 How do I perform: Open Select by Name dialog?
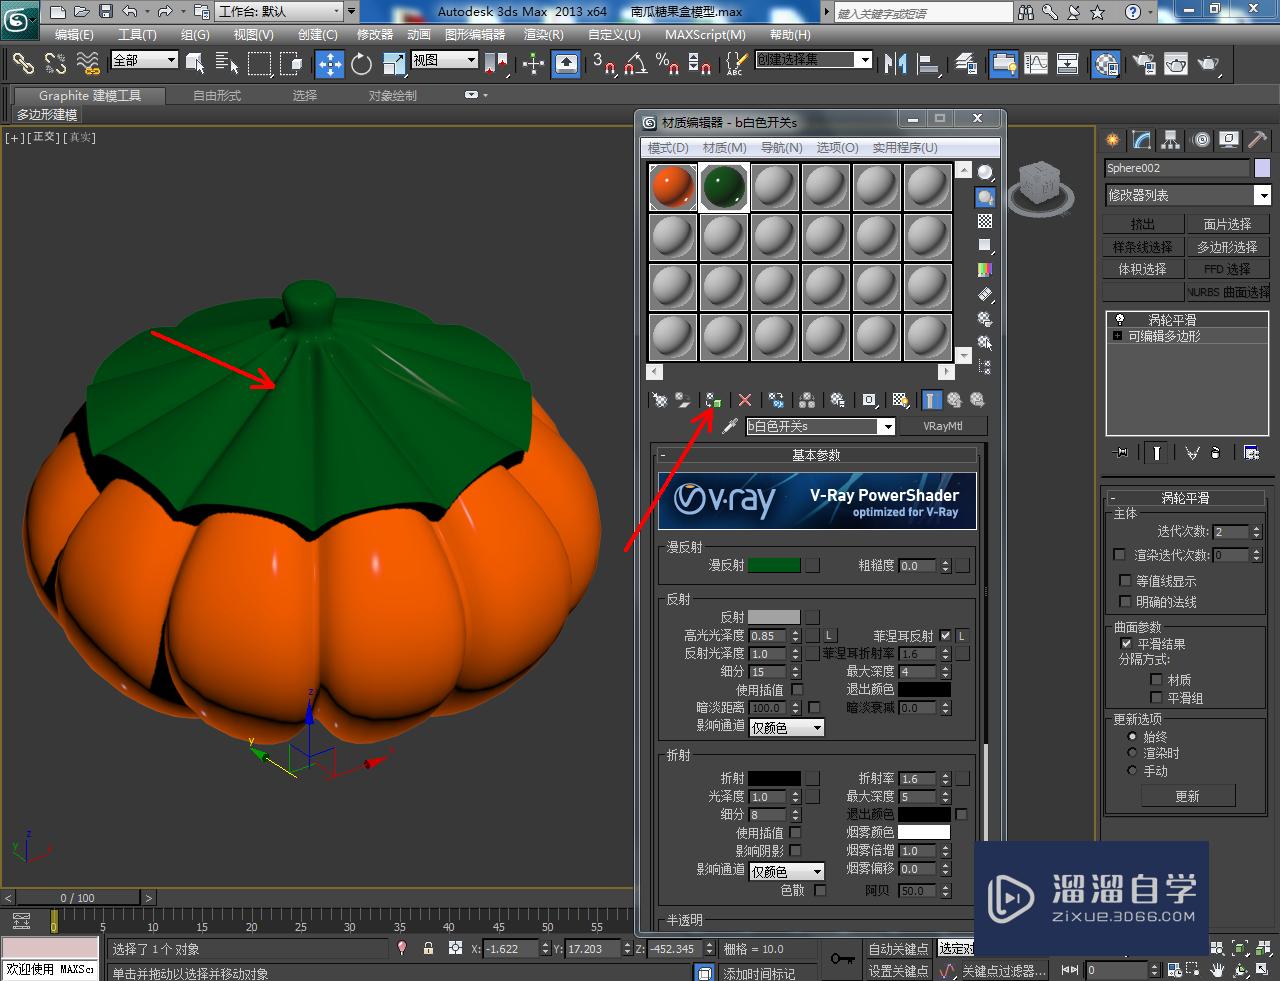(227, 64)
